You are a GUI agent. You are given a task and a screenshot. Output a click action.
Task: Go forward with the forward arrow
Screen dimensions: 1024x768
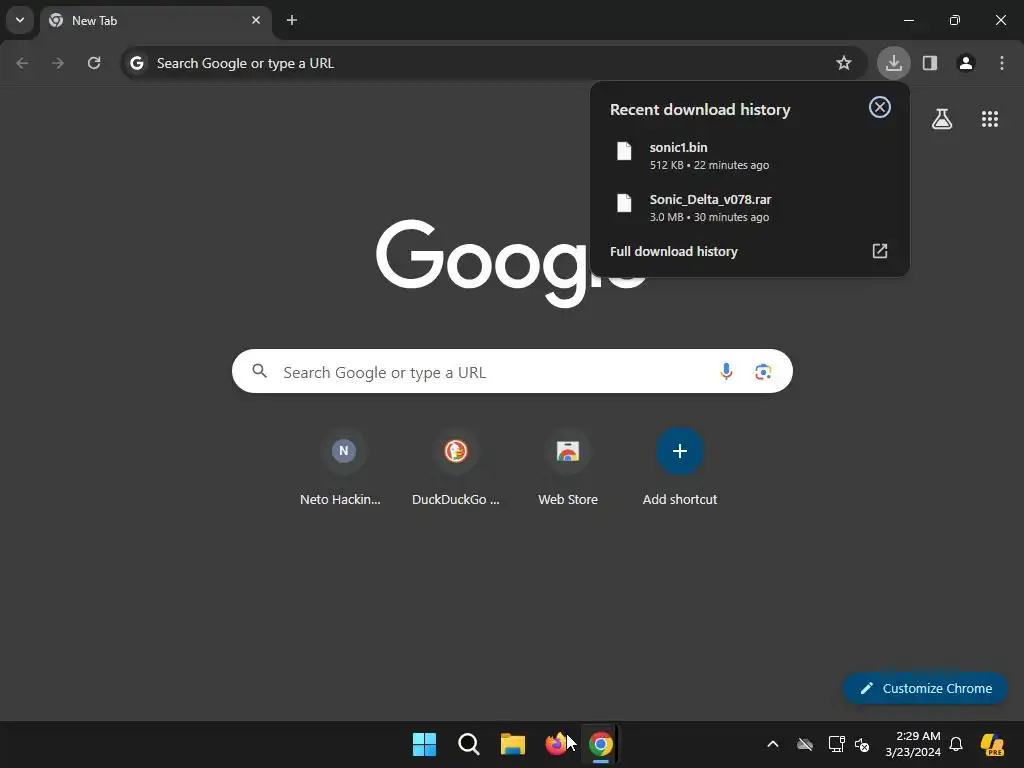pyautogui.click(x=58, y=63)
